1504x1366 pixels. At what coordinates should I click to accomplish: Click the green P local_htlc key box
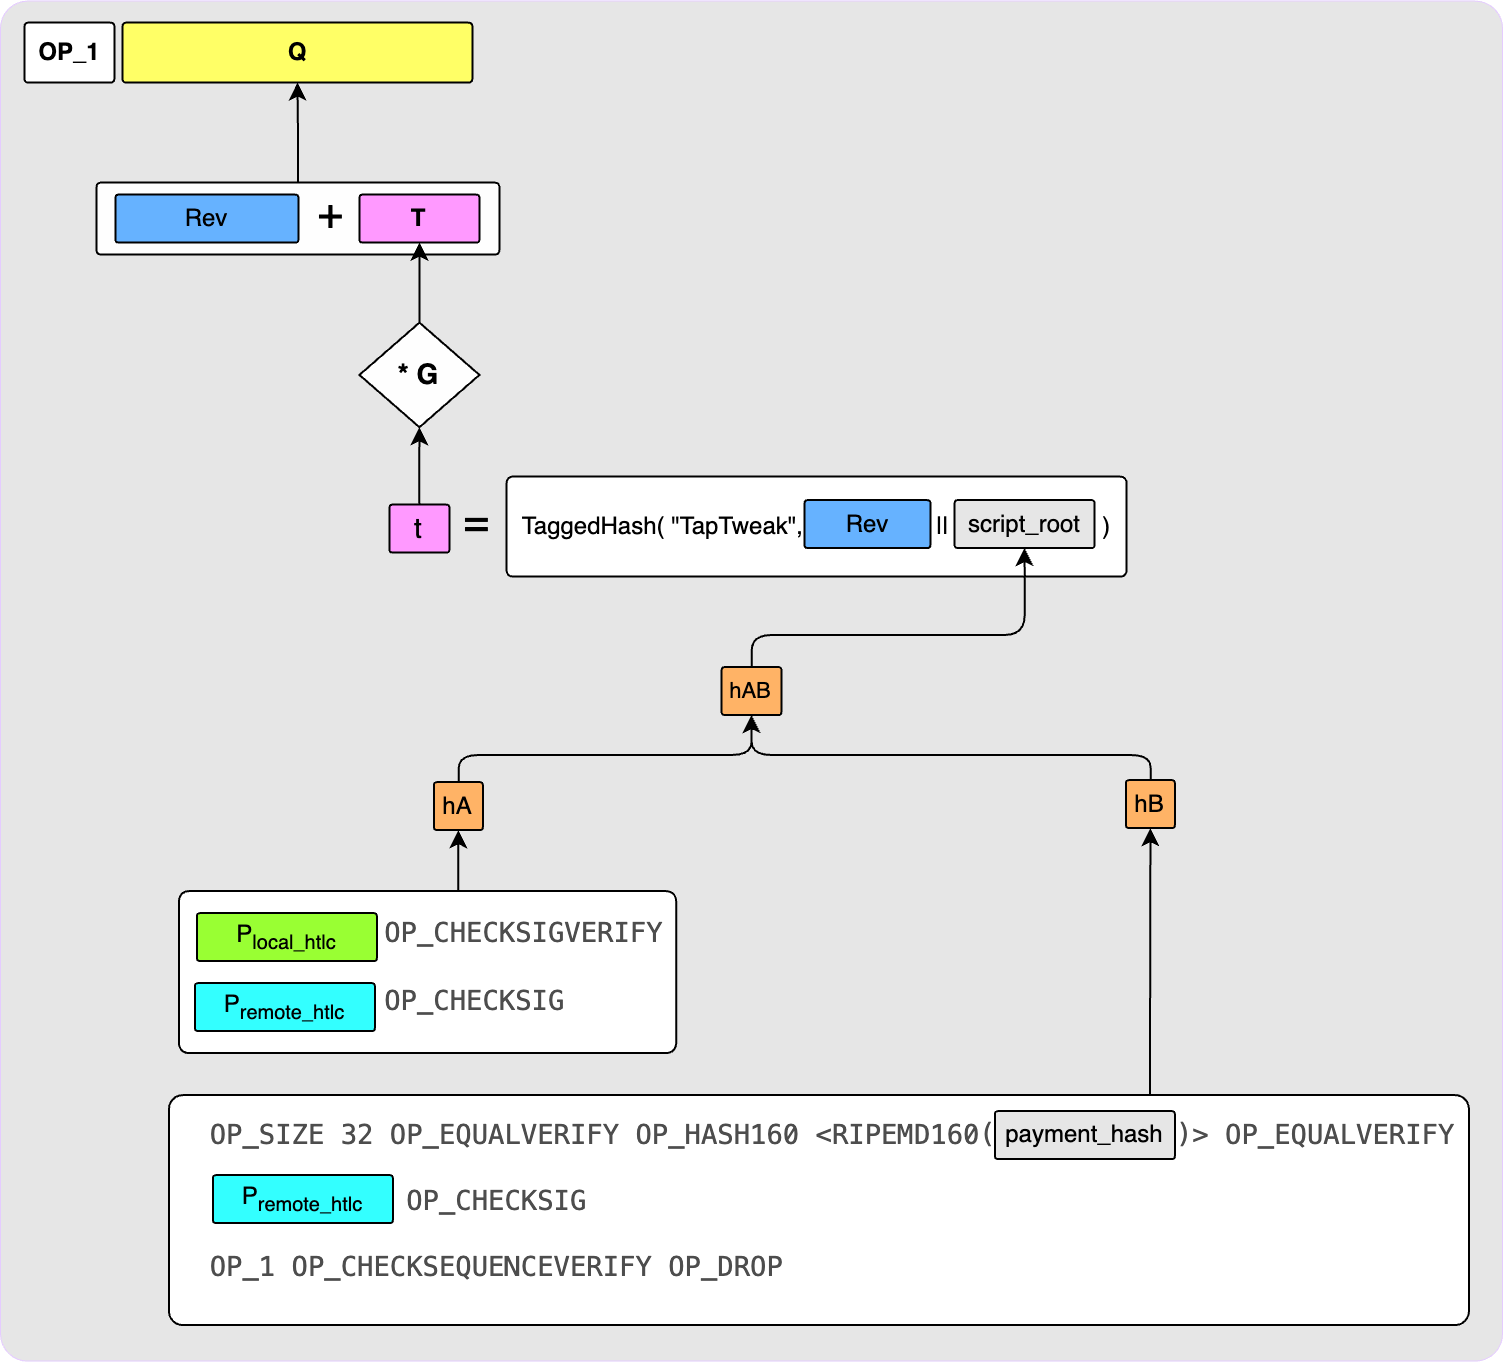pos(287,937)
